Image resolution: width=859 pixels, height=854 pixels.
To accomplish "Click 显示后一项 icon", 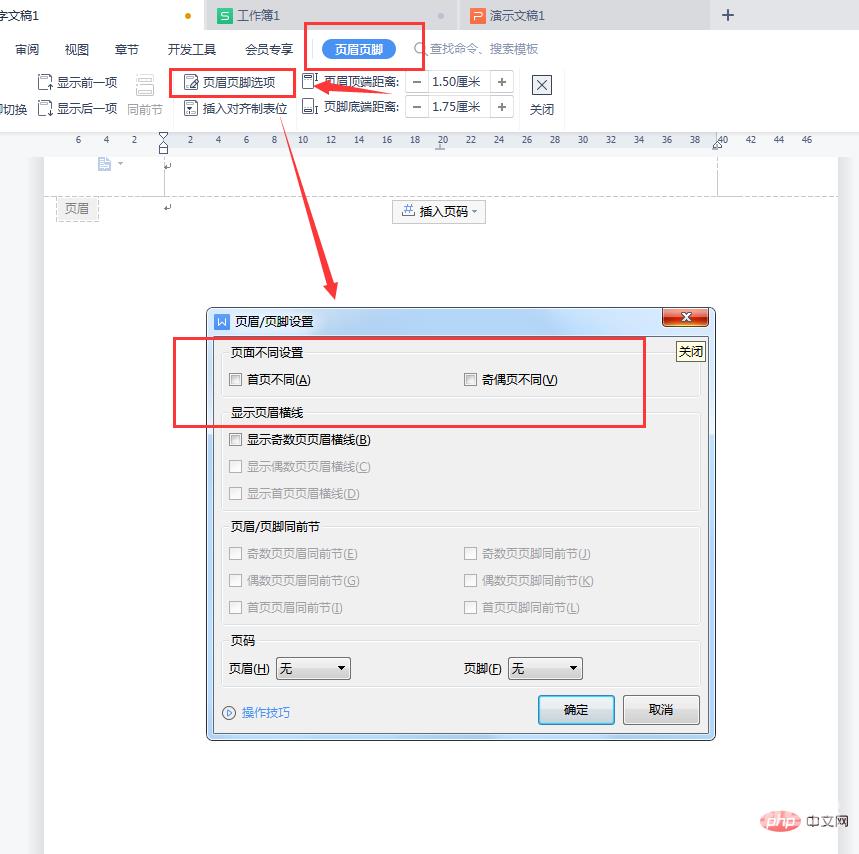I will 45,108.
